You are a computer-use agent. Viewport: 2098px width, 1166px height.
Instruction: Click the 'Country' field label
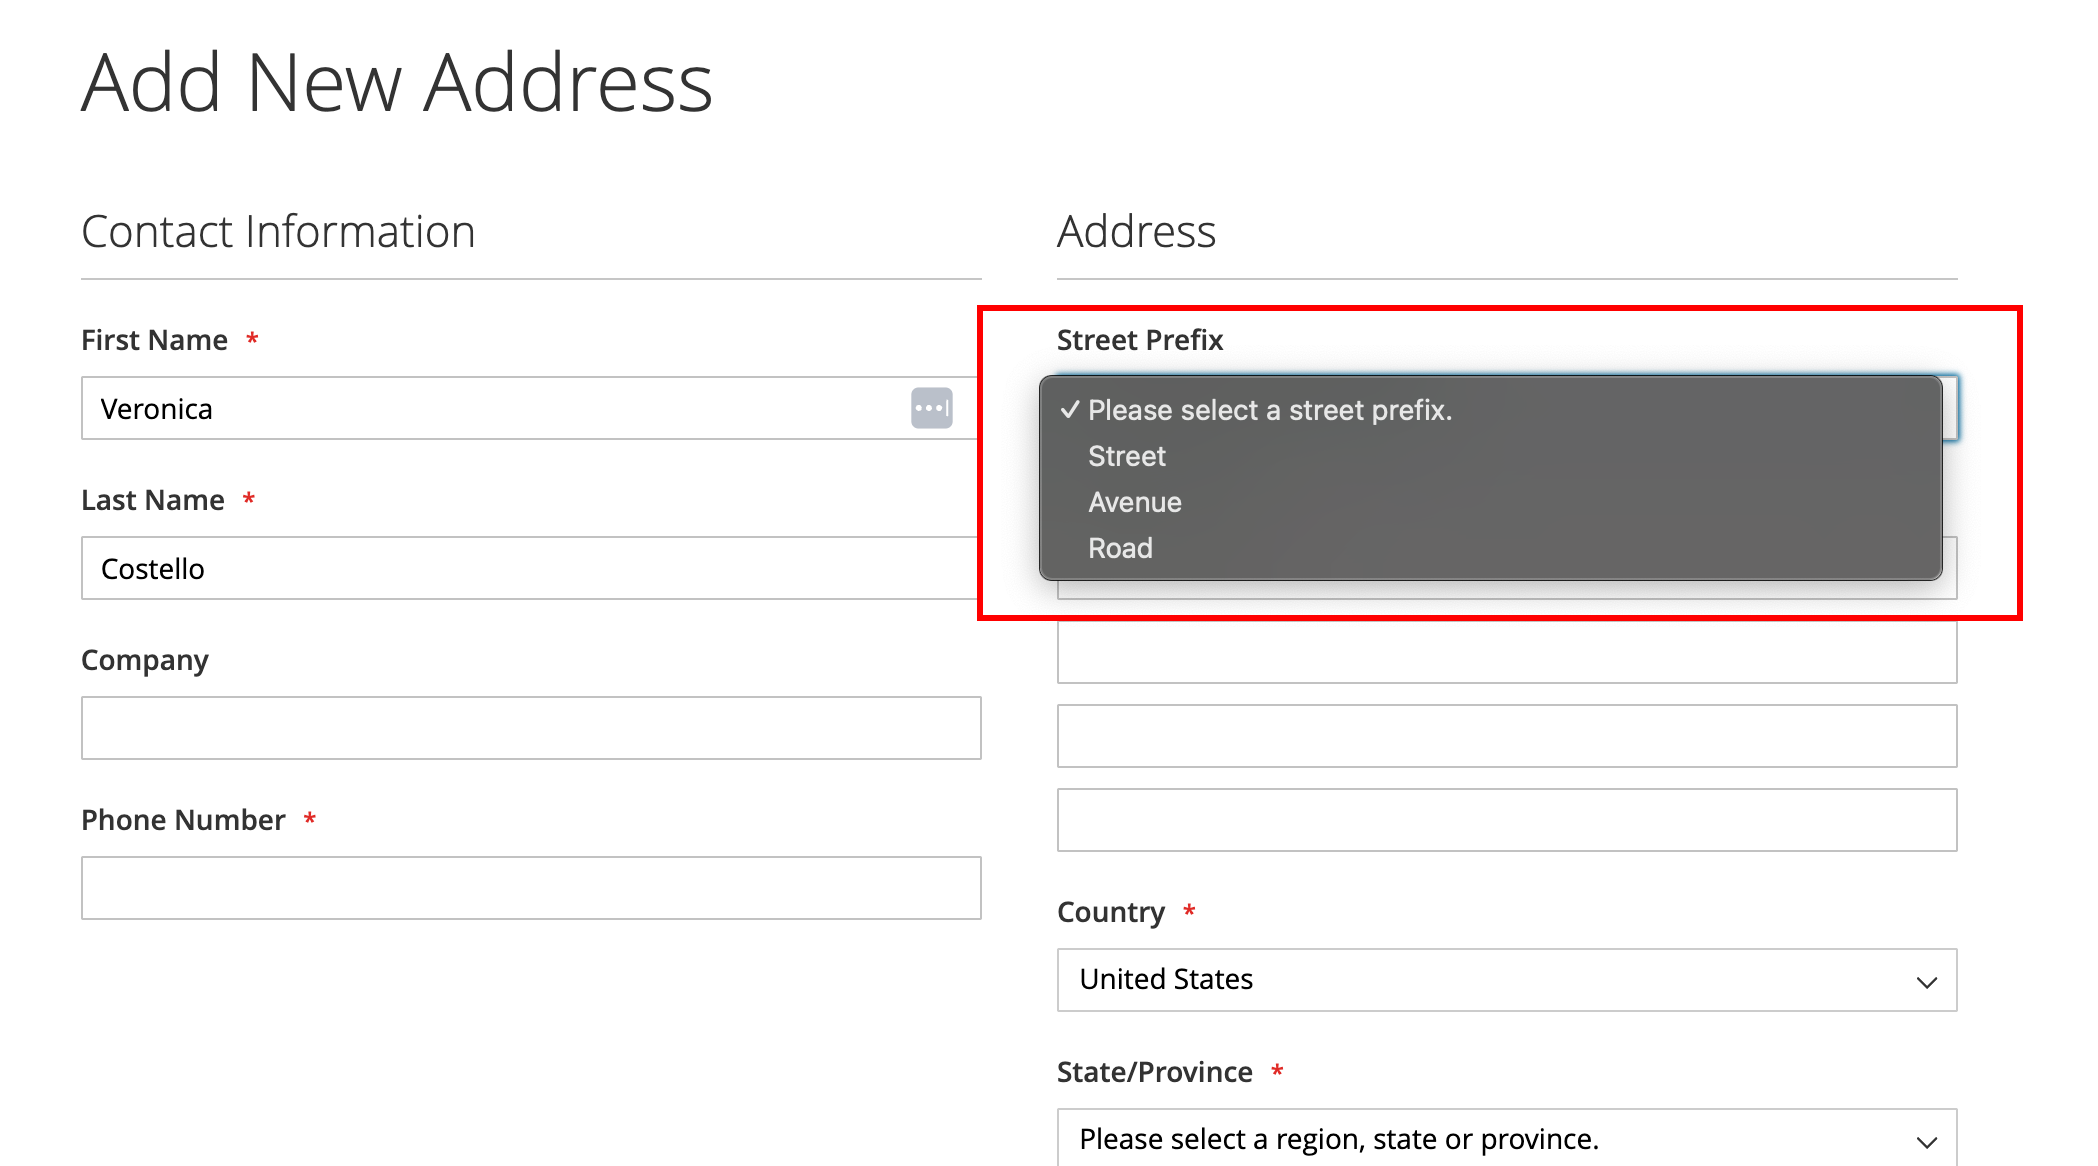click(1111, 912)
